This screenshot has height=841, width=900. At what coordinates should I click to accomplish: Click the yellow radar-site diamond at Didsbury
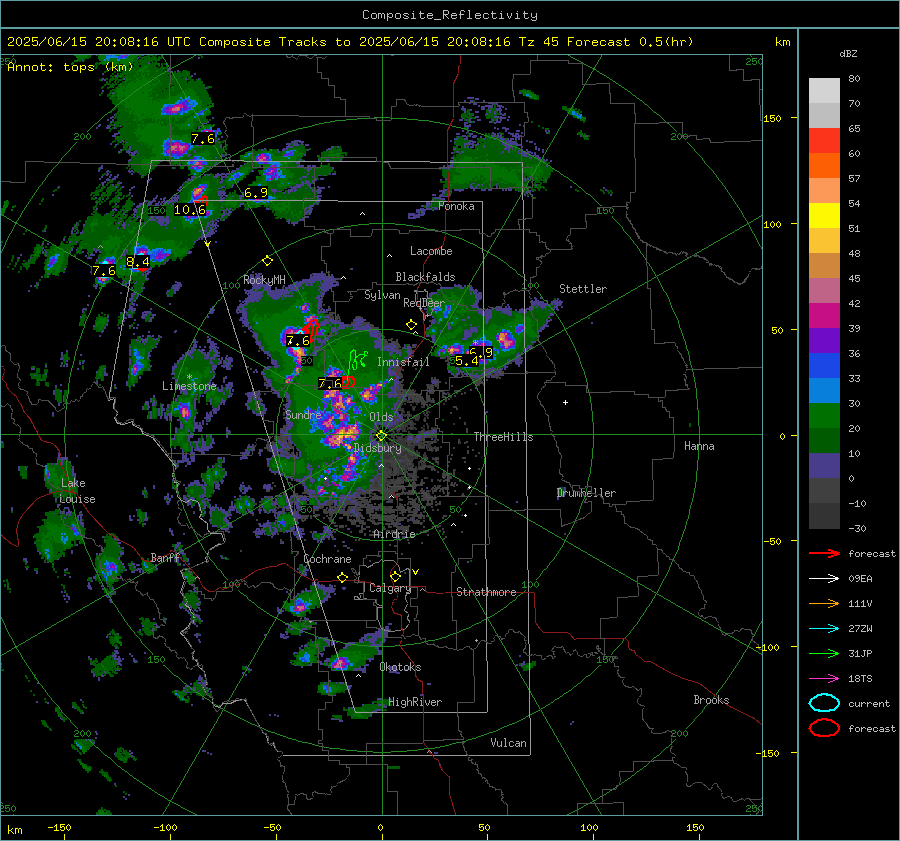point(381,436)
